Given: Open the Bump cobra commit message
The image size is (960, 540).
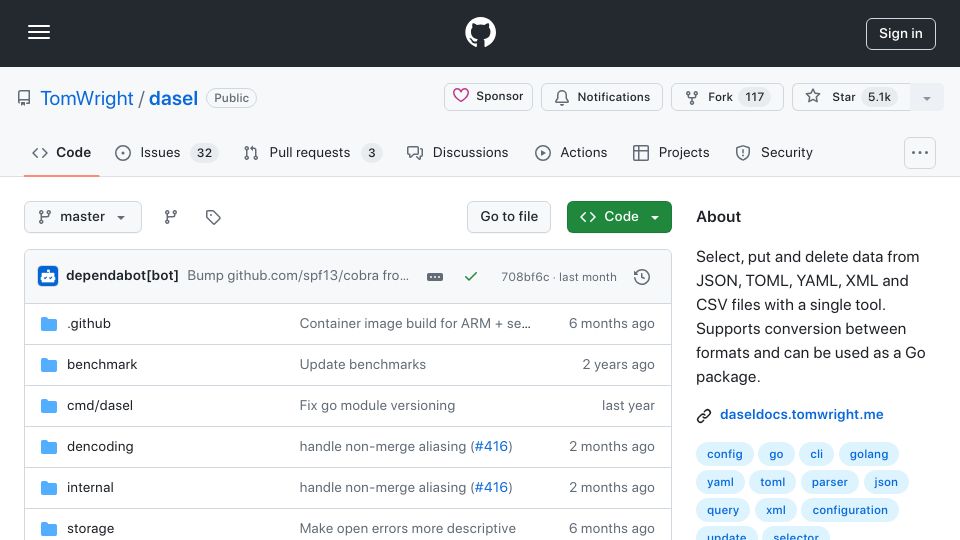Looking at the screenshot, I should coord(298,276).
